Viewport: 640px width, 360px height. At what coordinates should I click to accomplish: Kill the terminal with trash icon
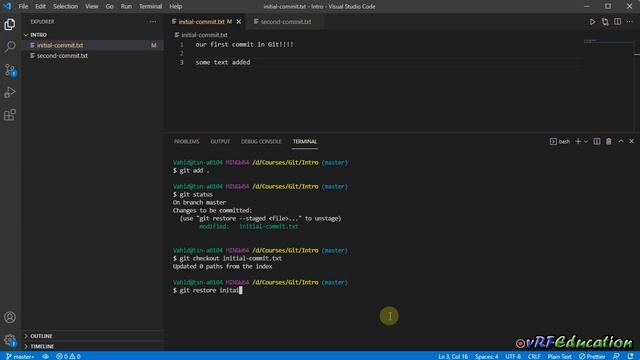pyautogui.click(x=609, y=141)
